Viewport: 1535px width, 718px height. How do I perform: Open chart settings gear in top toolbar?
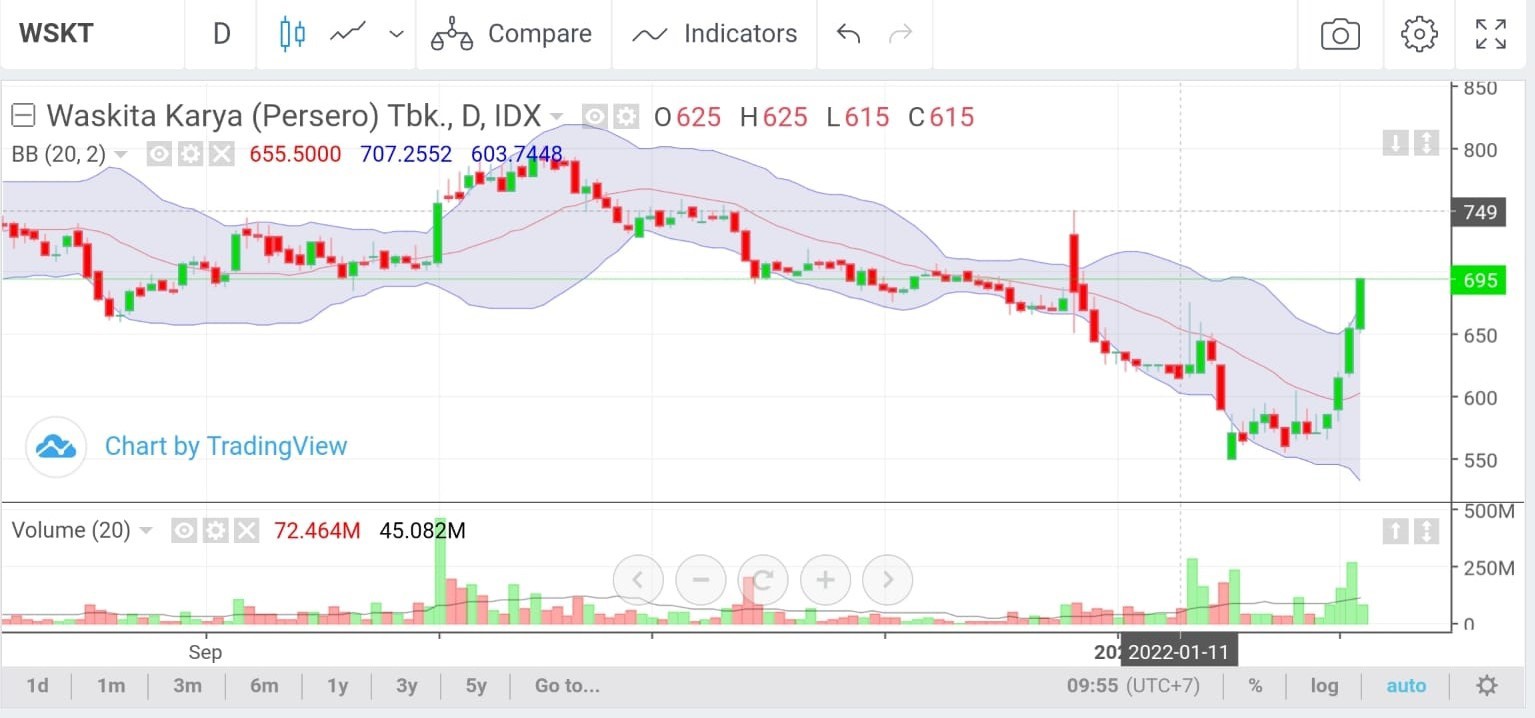1418,34
